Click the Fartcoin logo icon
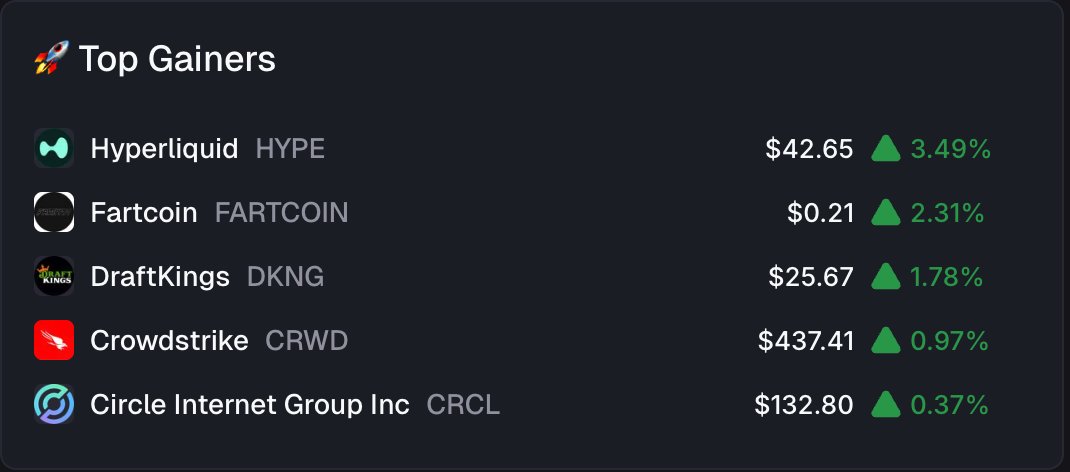This screenshot has height=472, width=1070. (x=54, y=213)
